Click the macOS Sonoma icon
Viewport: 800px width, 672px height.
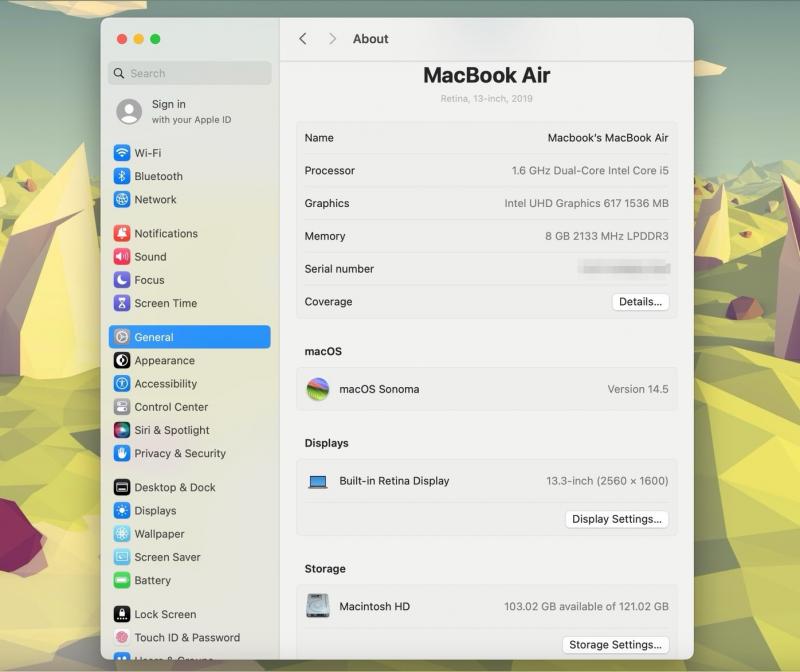coord(318,389)
